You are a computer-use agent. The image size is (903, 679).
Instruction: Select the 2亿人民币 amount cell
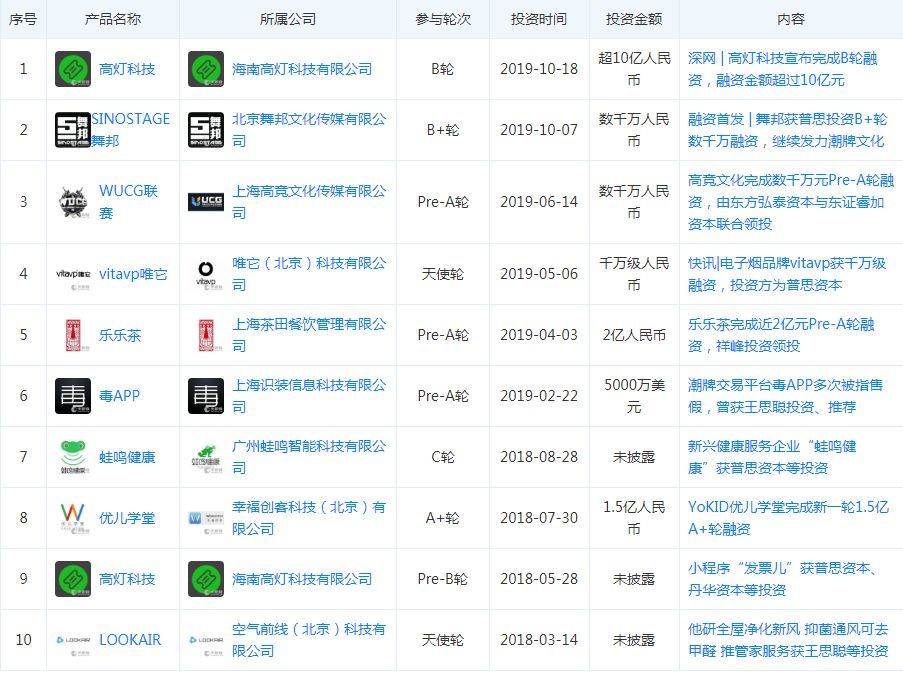coord(634,335)
